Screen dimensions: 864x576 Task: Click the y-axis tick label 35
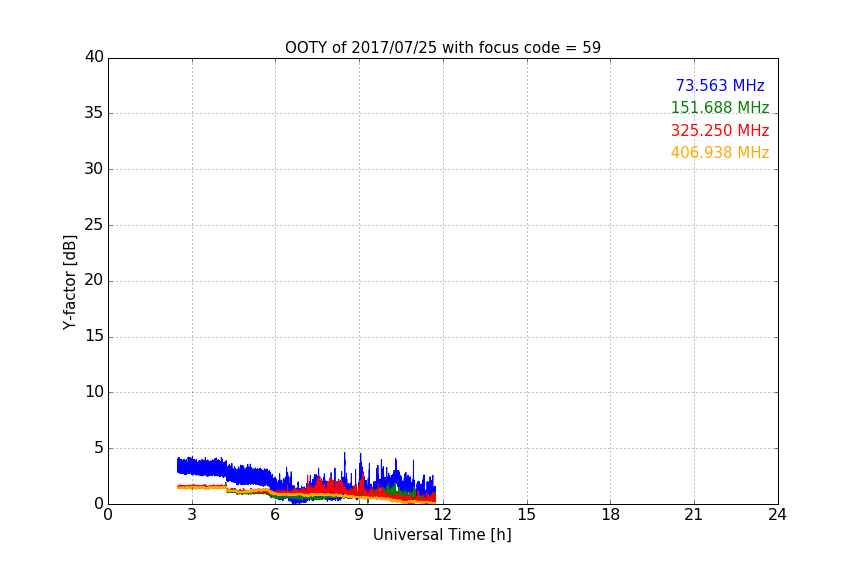pos(94,113)
